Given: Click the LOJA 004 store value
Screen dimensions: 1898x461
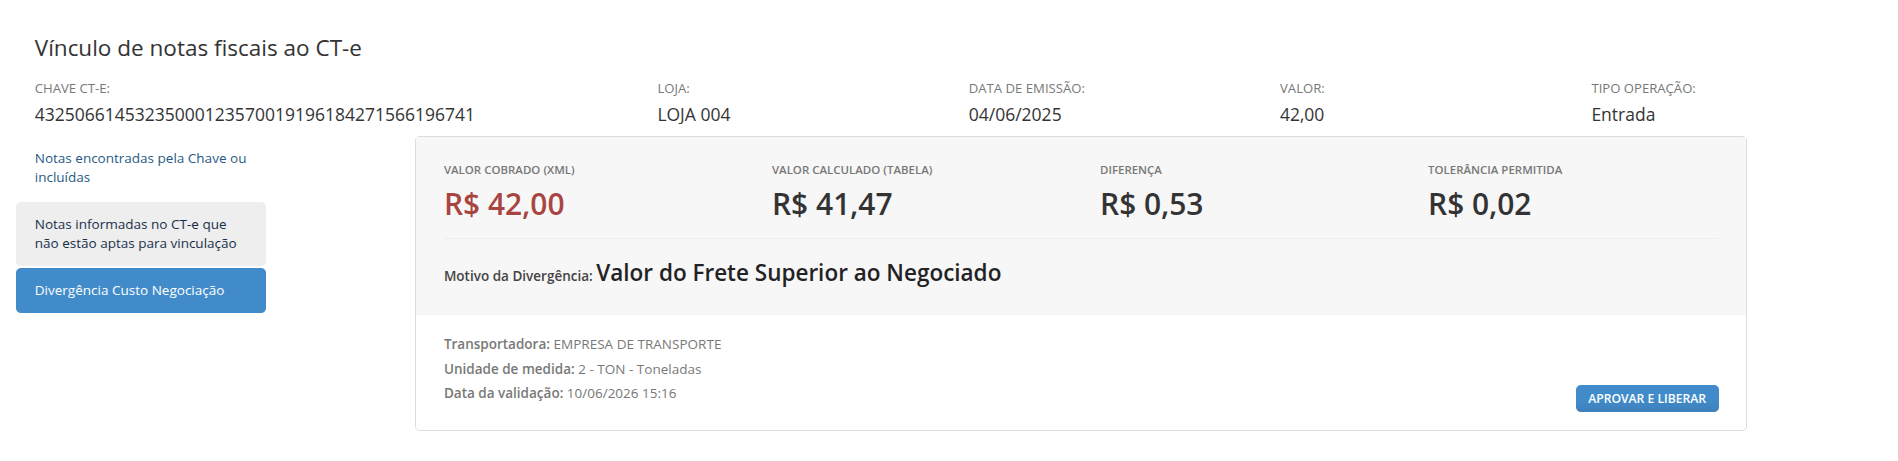Looking at the screenshot, I should coord(694,115).
